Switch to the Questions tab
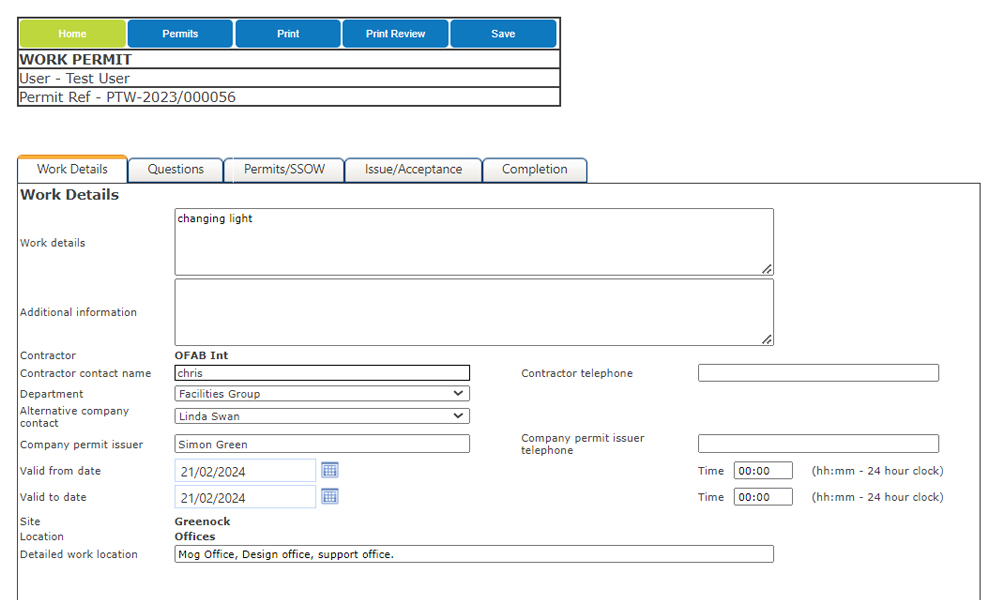Image resolution: width=1000 pixels, height=600 pixels. click(x=175, y=169)
